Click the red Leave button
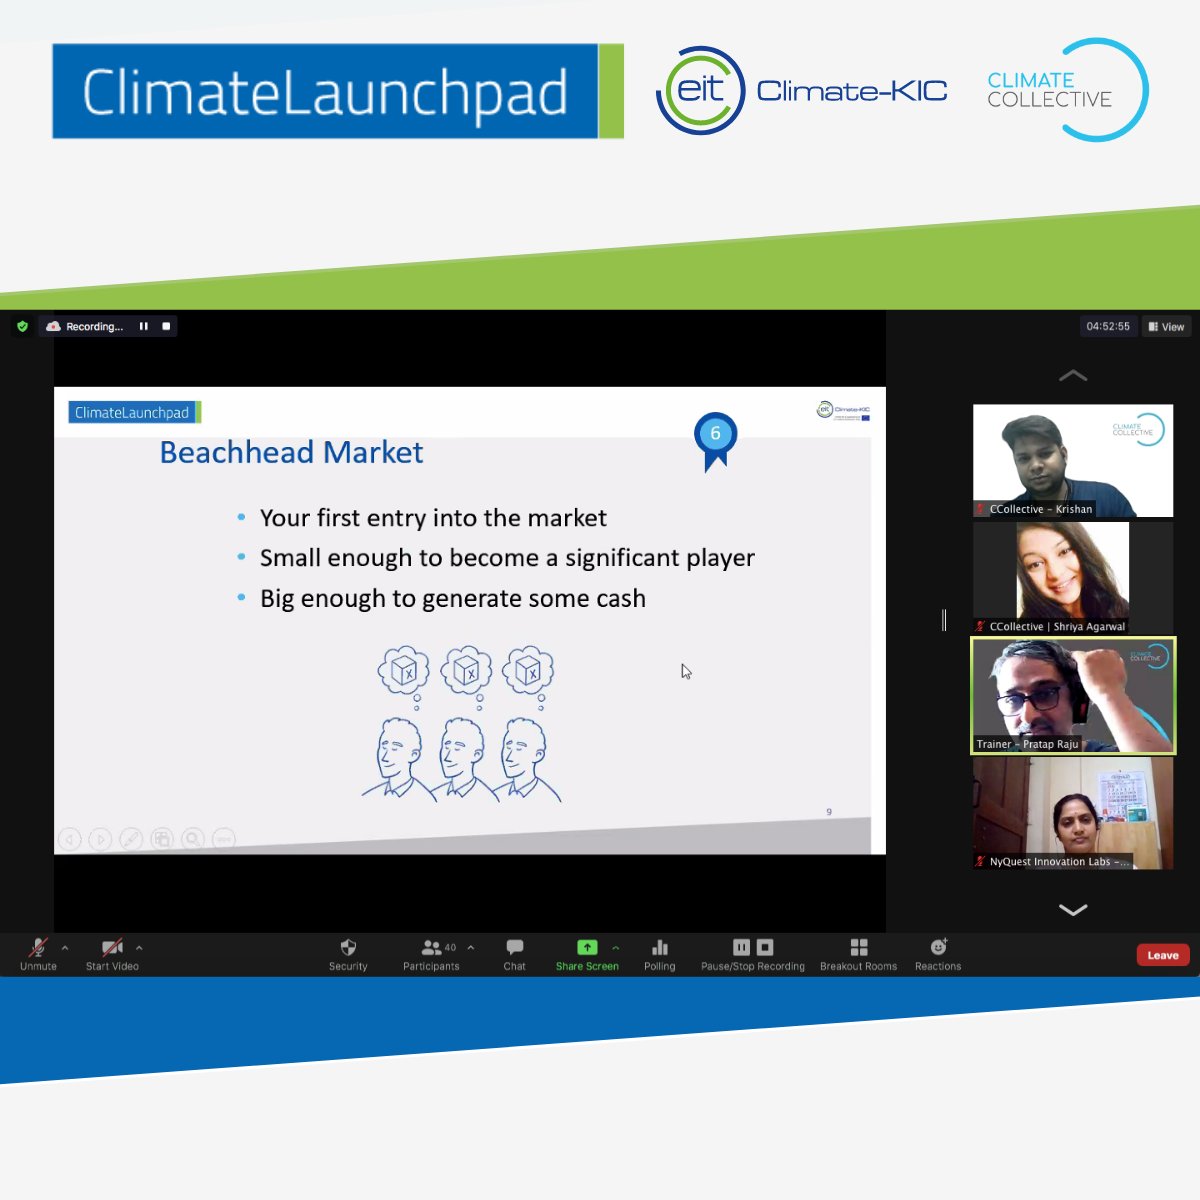Viewport: 1200px width, 1200px height. (x=1163, y=955)
